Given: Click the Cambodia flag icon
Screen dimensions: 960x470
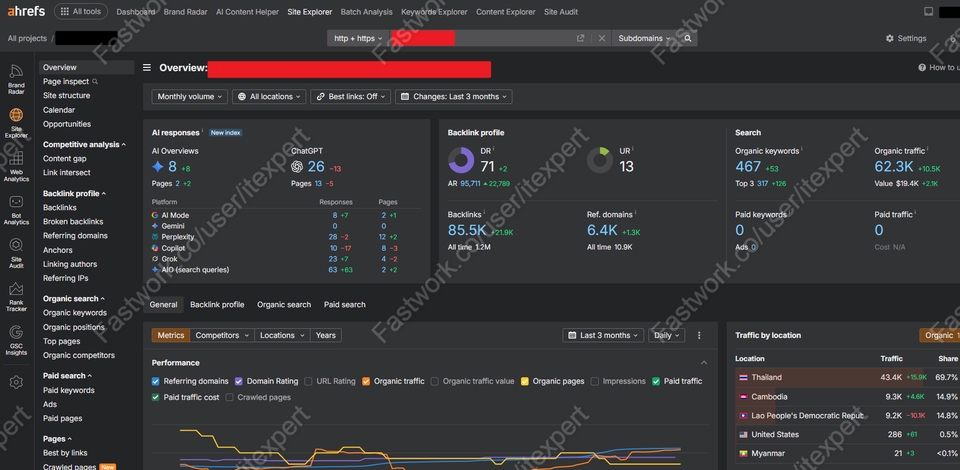Looking at the screenshot, I should point(743,397).
